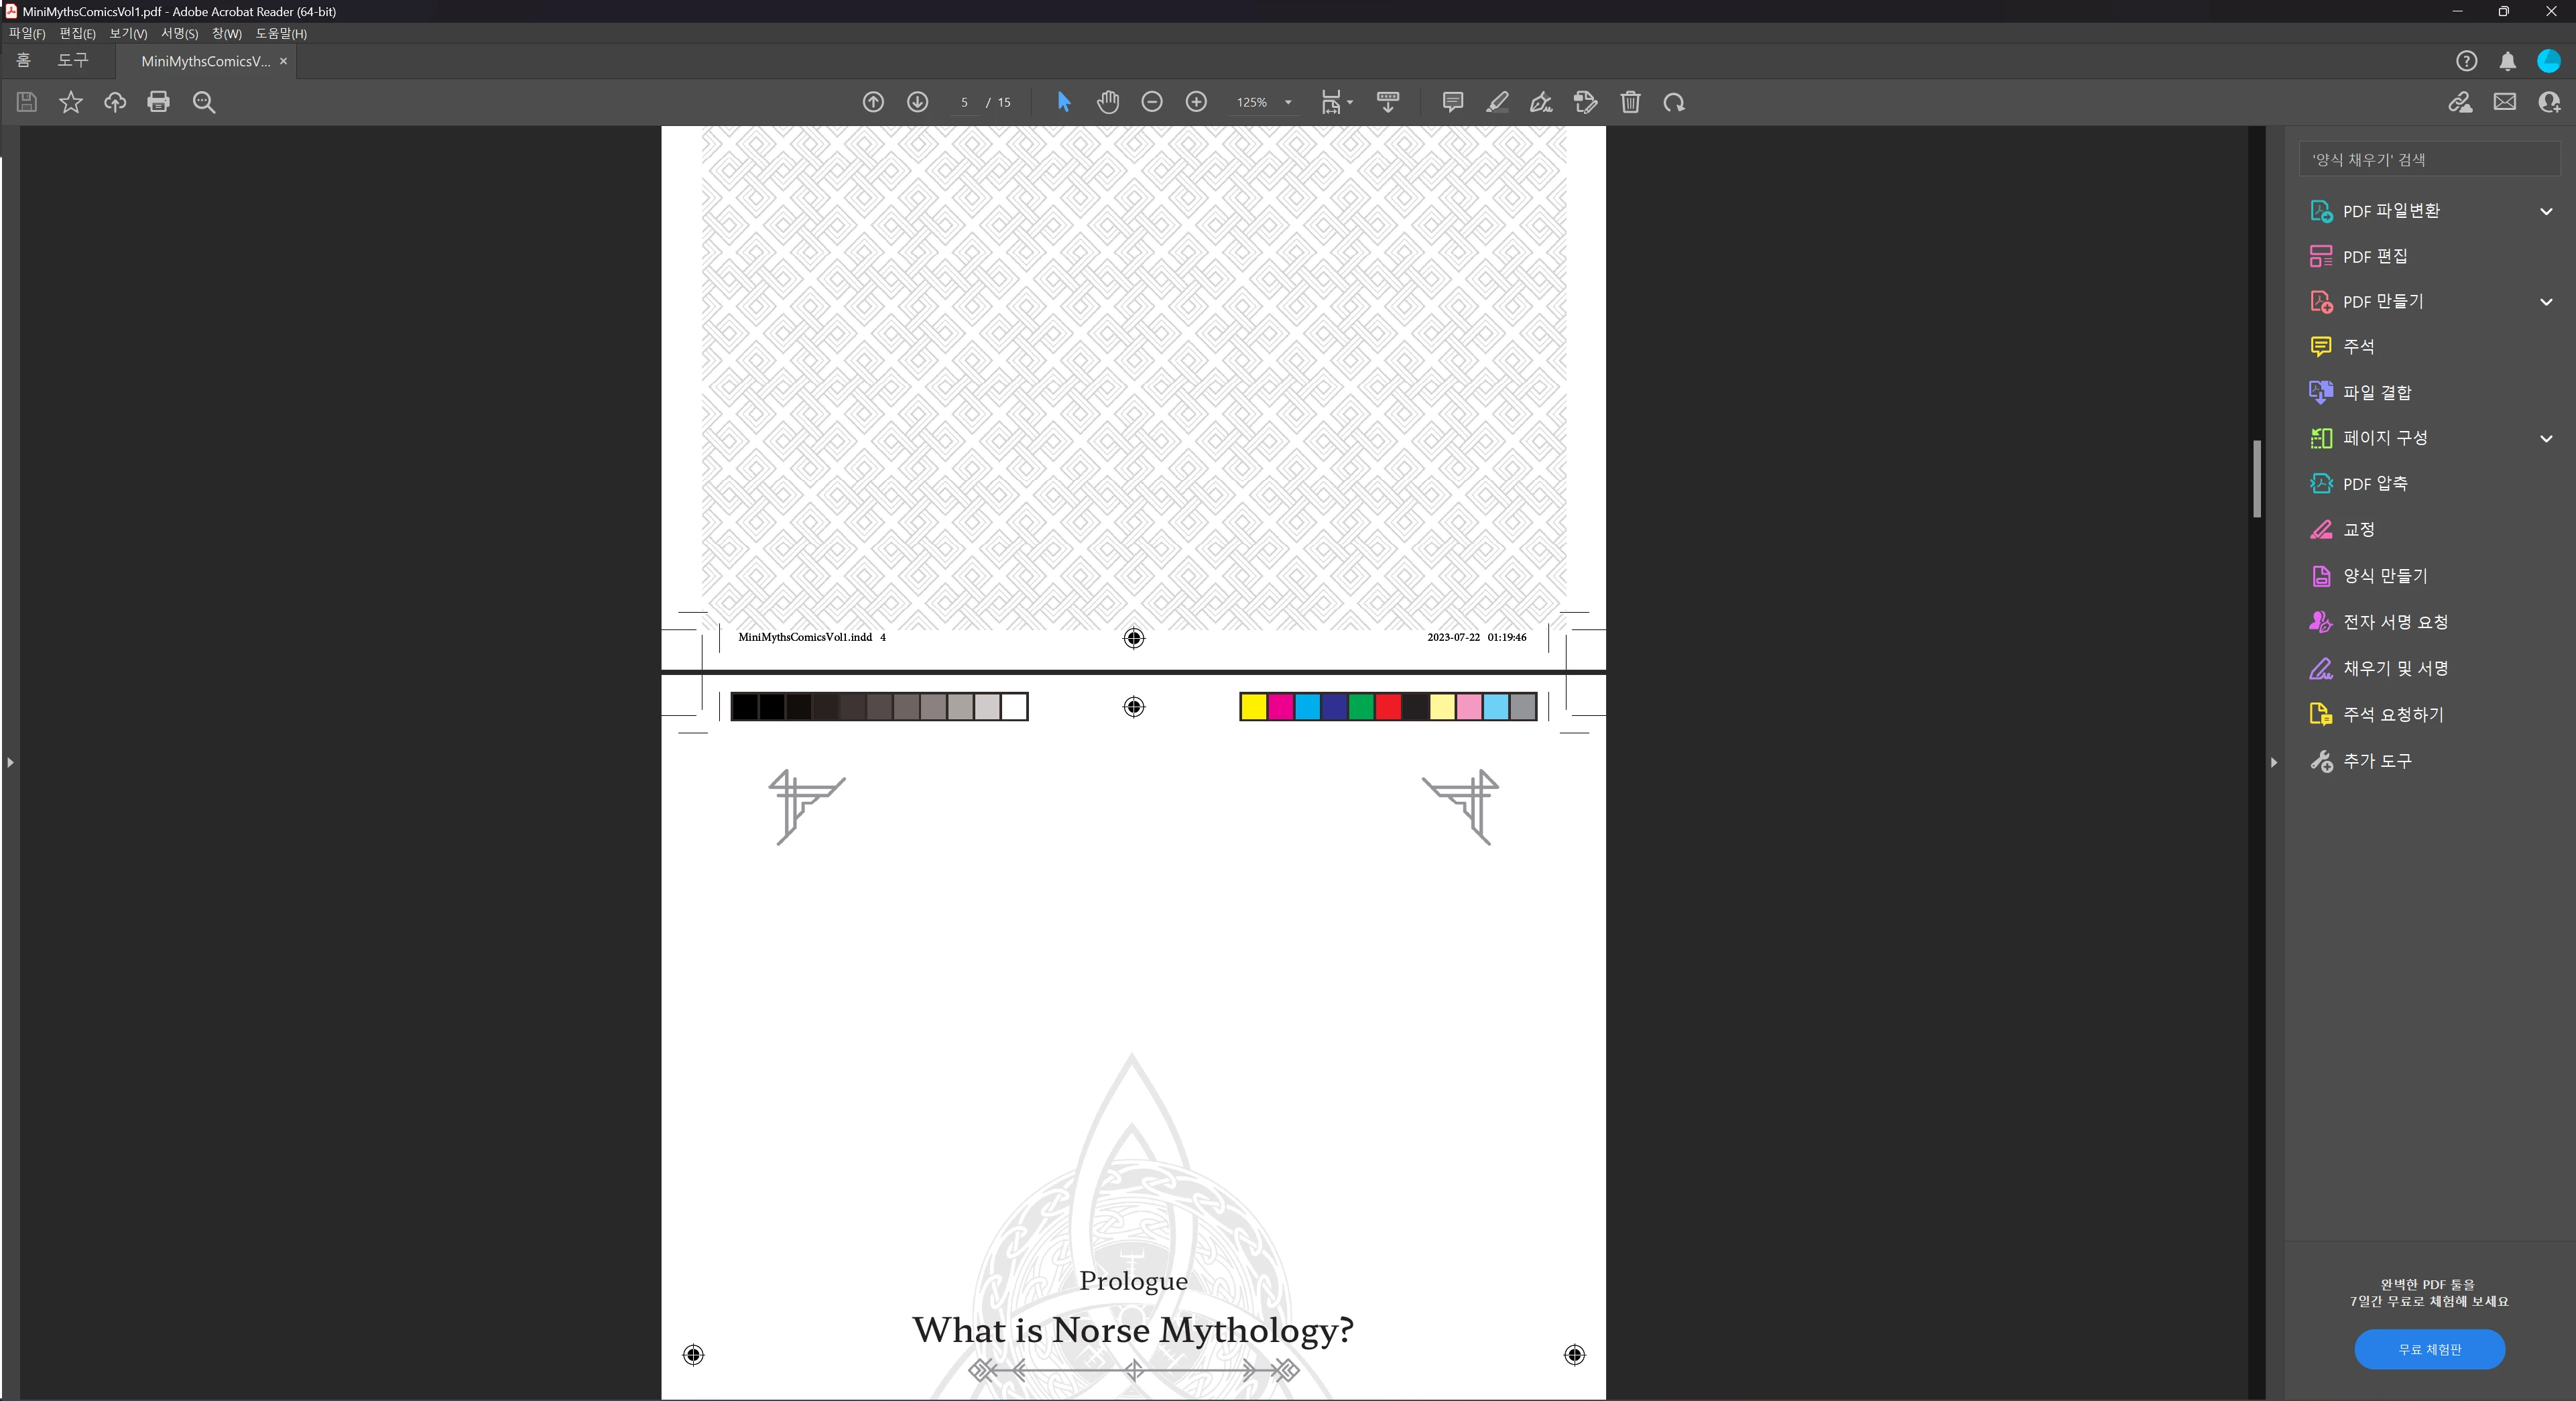Viewport: 2576px width, 1401px height.
Task: Open the 채우기 및 서명 tool
Action: 2394,668
